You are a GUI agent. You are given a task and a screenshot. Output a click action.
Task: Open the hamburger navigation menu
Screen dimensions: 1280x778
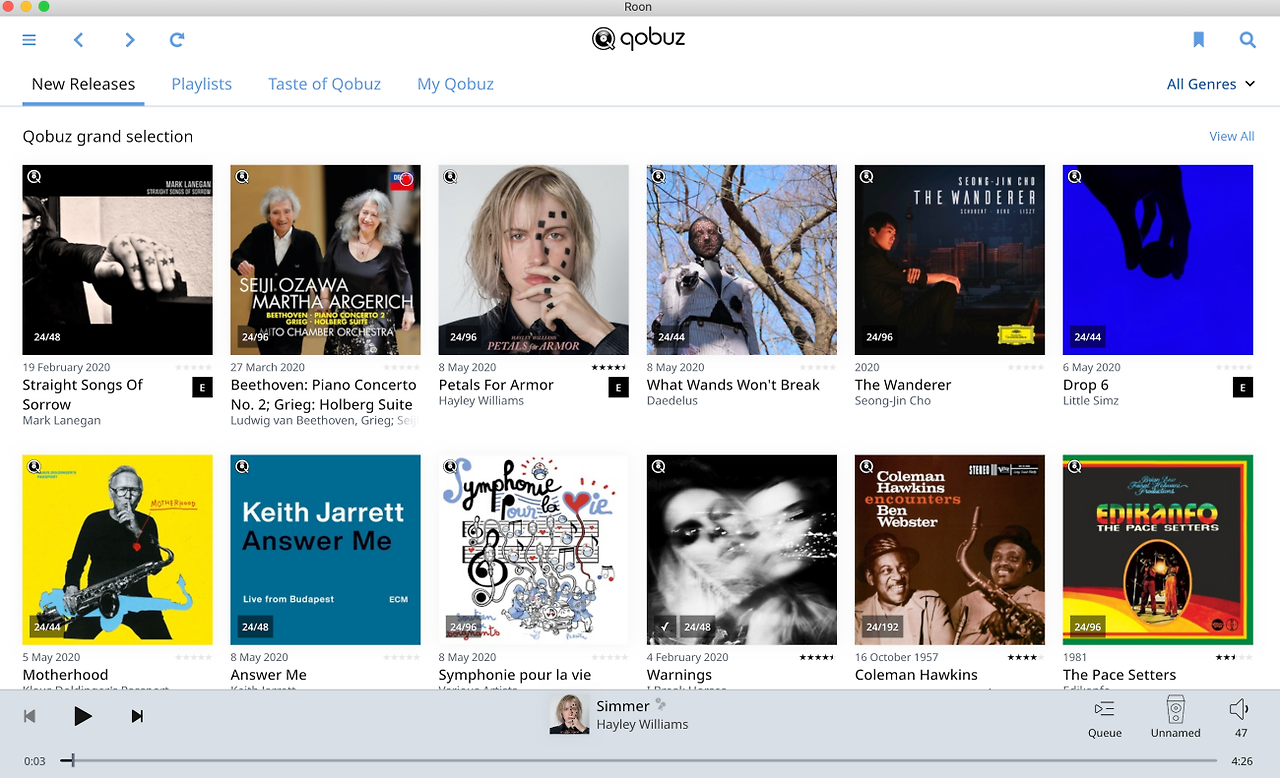click(29, 40)
